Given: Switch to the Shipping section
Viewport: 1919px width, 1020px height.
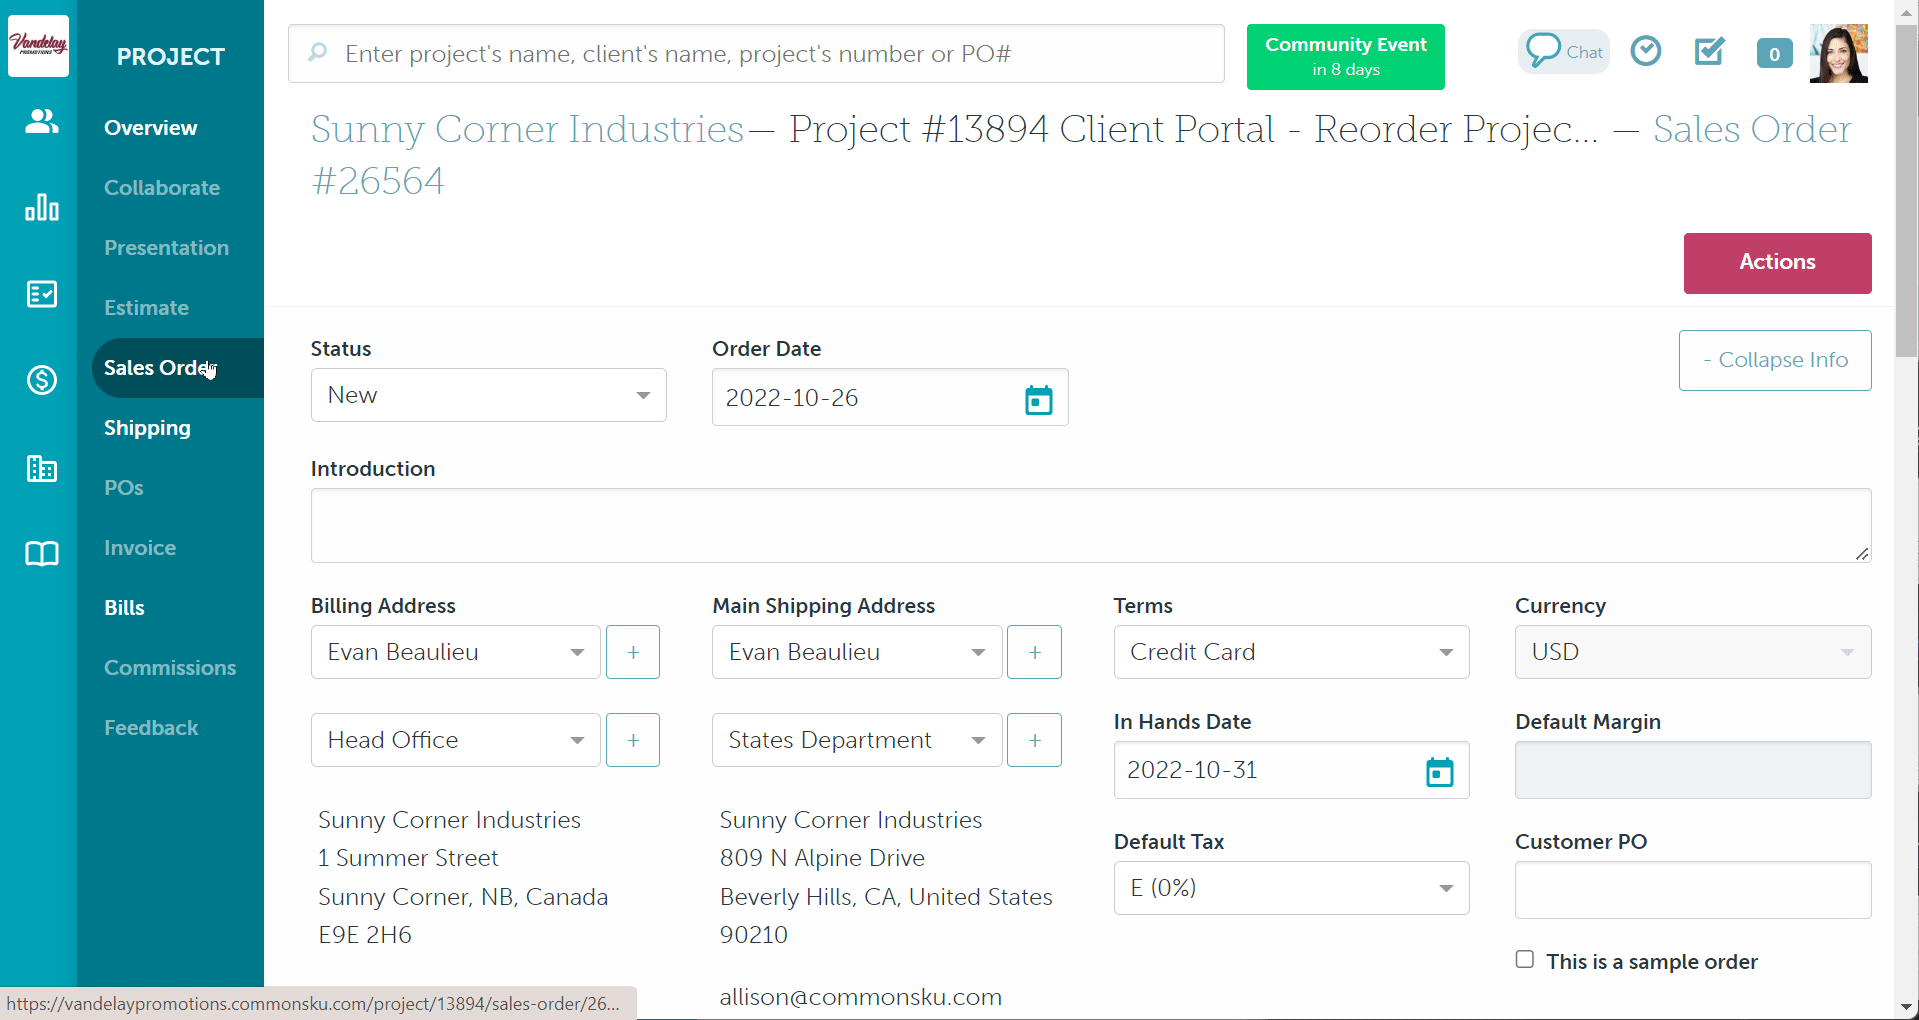Looking at the screenshot, I should (x=147, y=427).
